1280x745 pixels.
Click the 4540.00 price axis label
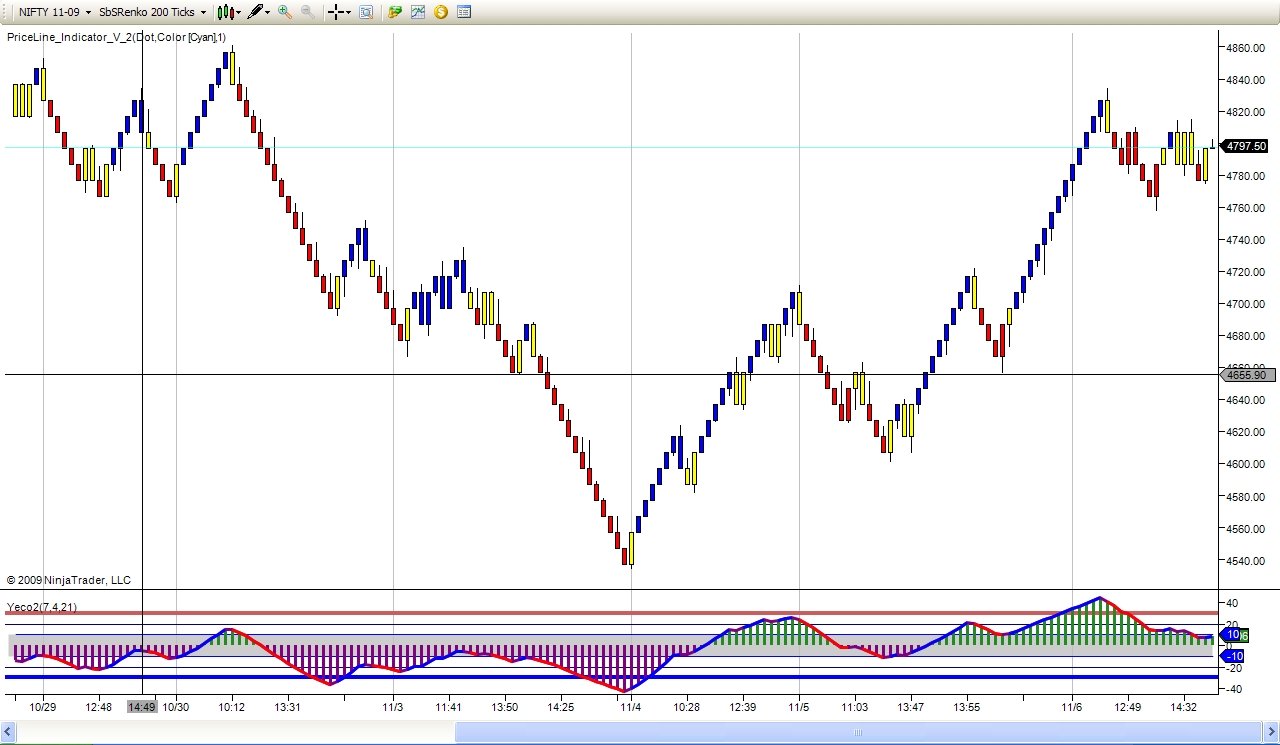tap(1245, 560)
